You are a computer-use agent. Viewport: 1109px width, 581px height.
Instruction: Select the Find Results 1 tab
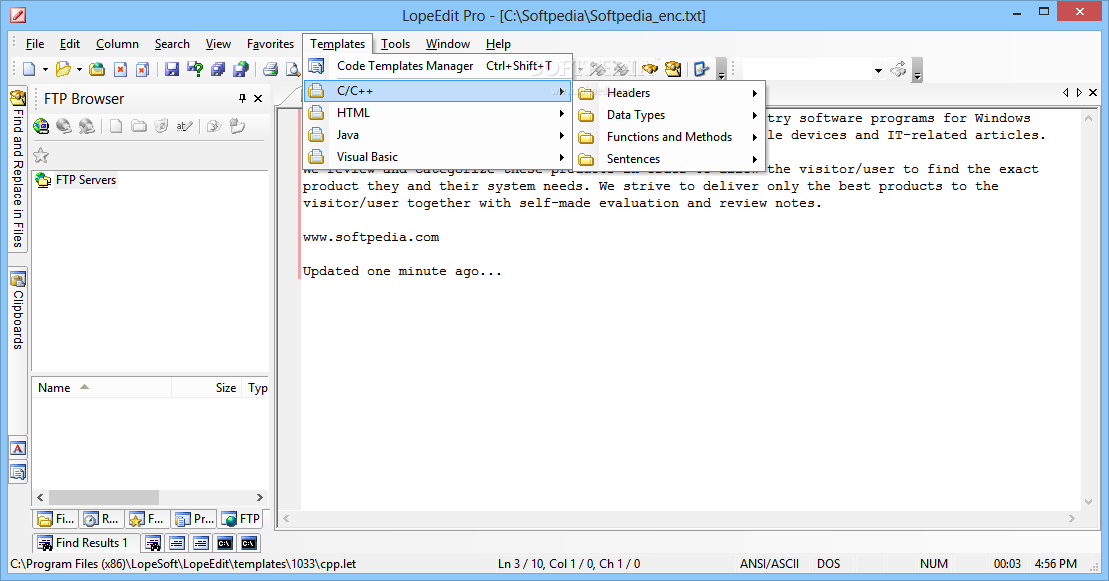click(84, 543)
